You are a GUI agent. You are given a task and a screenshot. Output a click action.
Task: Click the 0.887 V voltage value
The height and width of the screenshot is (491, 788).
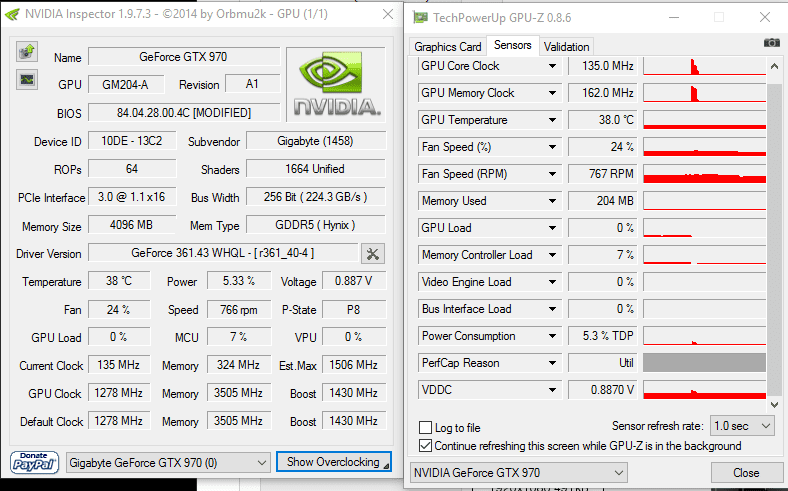[354, 281]
